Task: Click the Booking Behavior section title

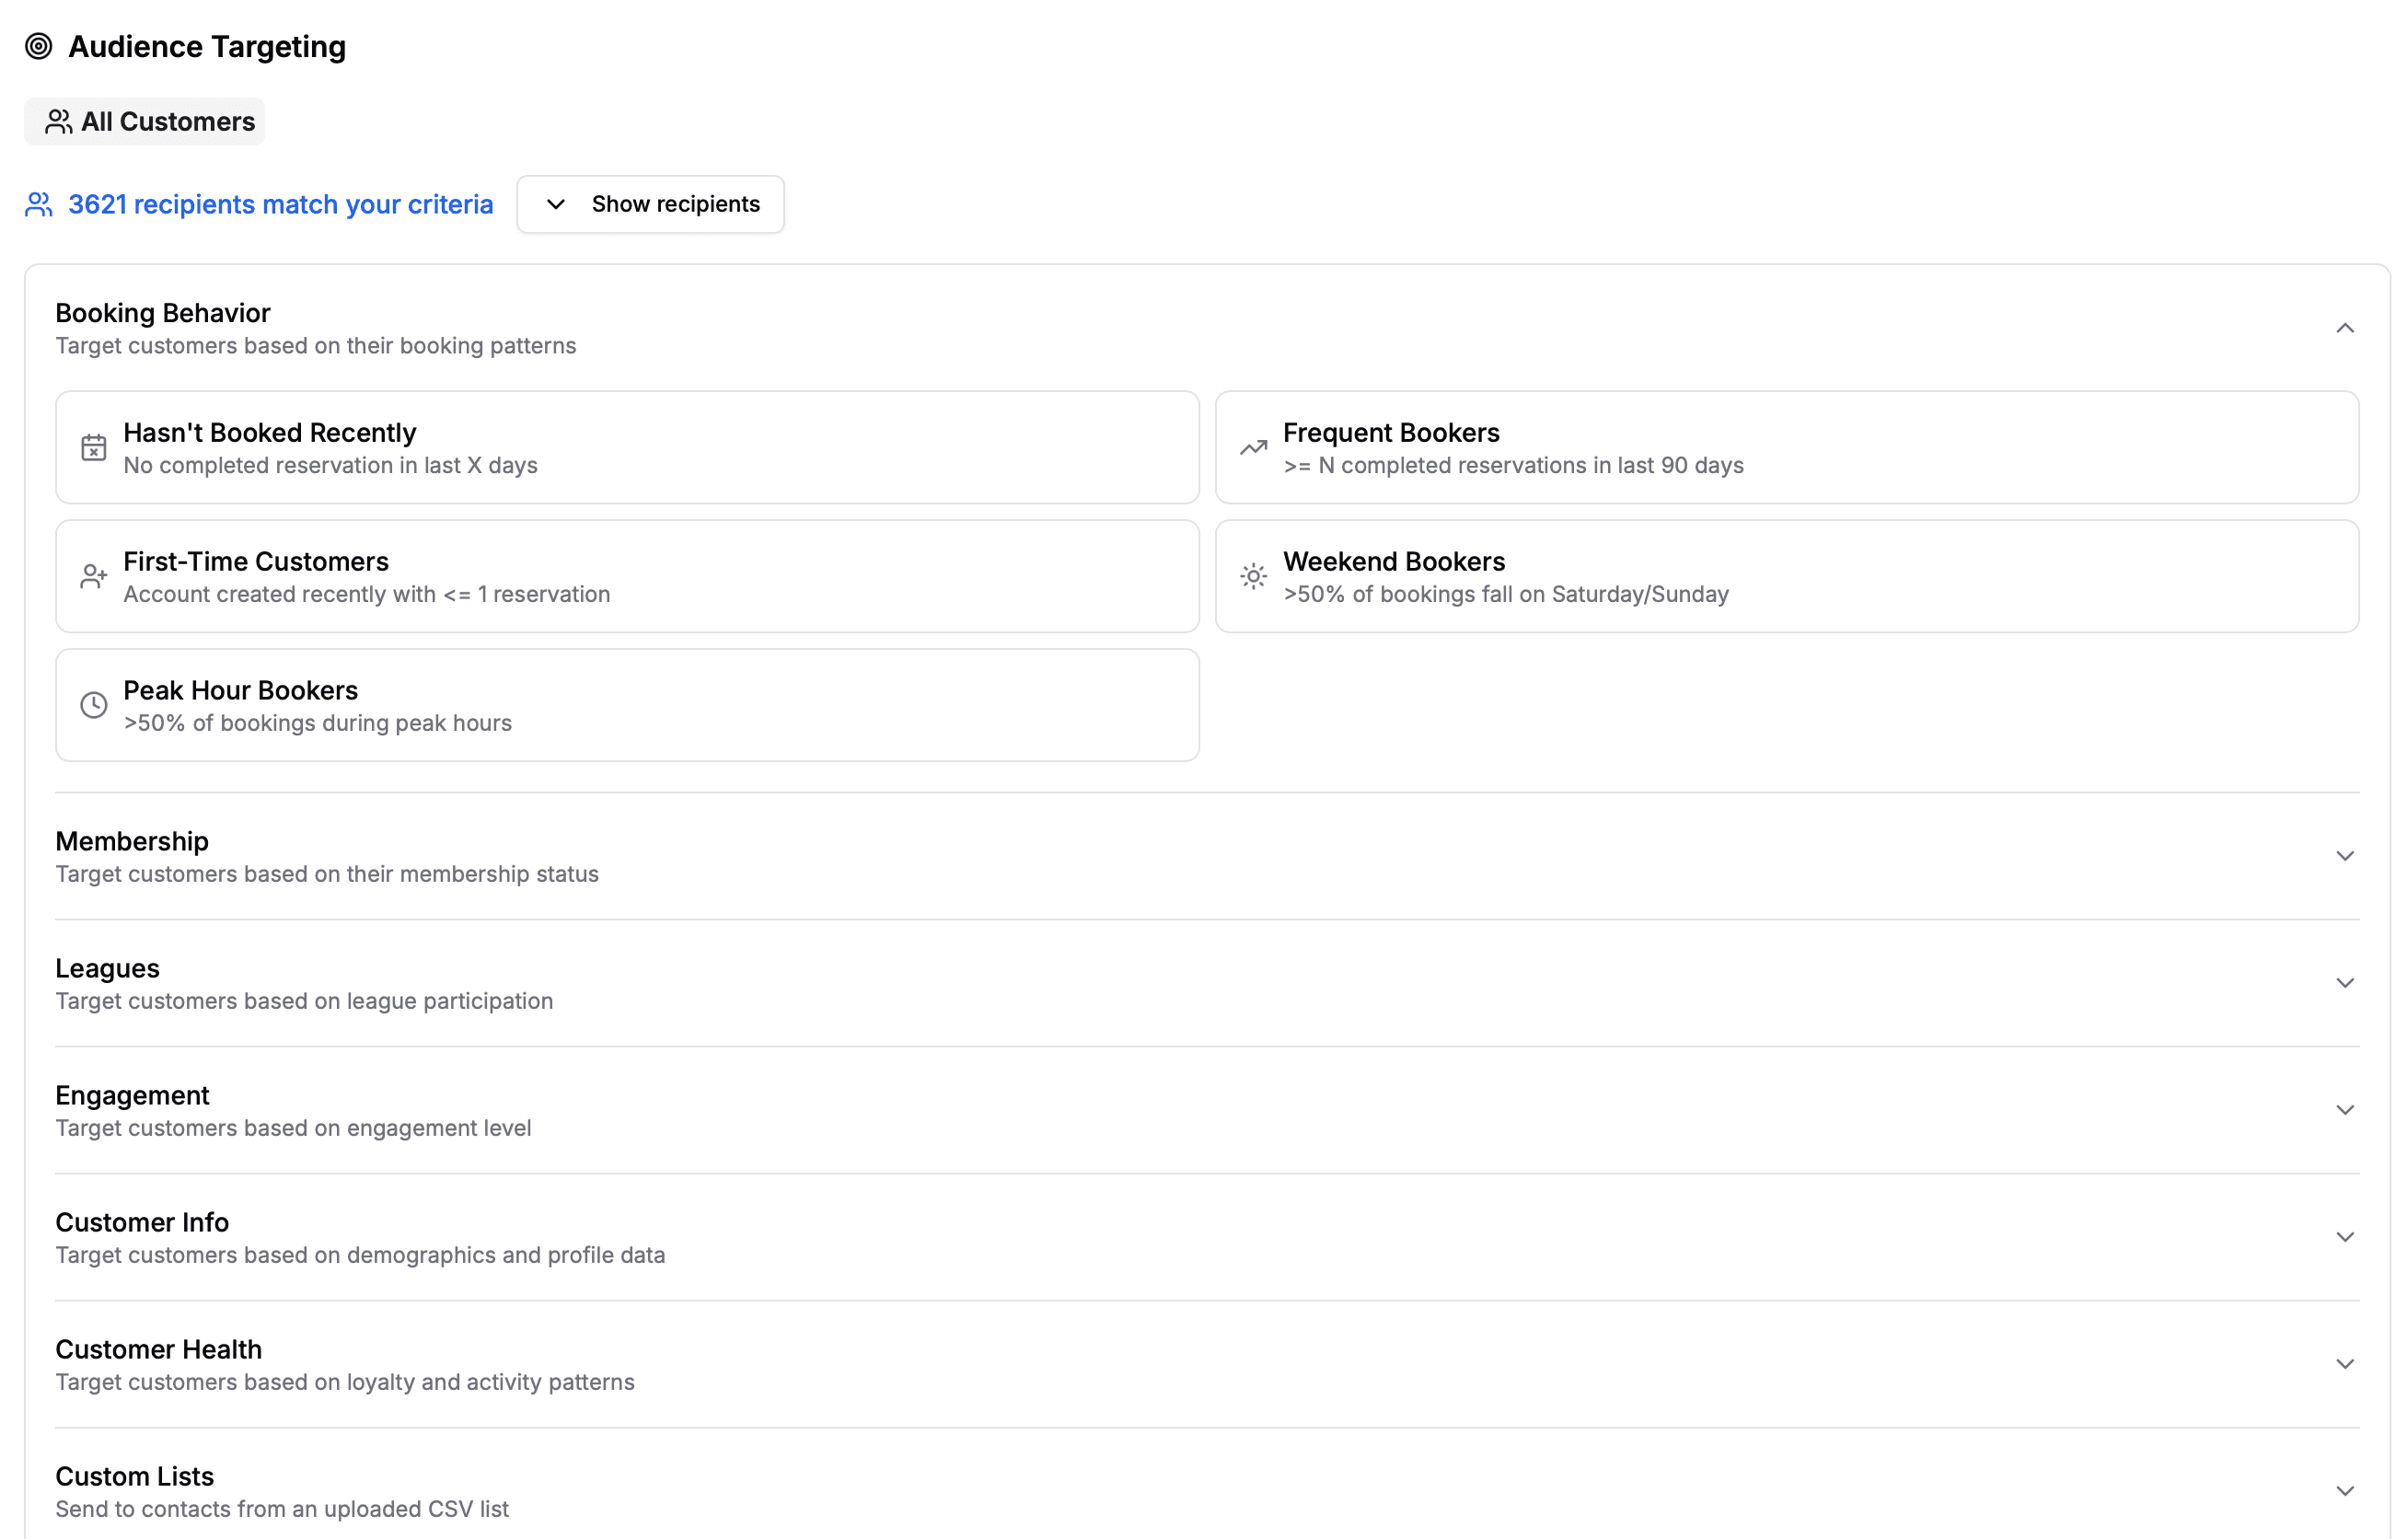Action: click(x=163, y=313)
